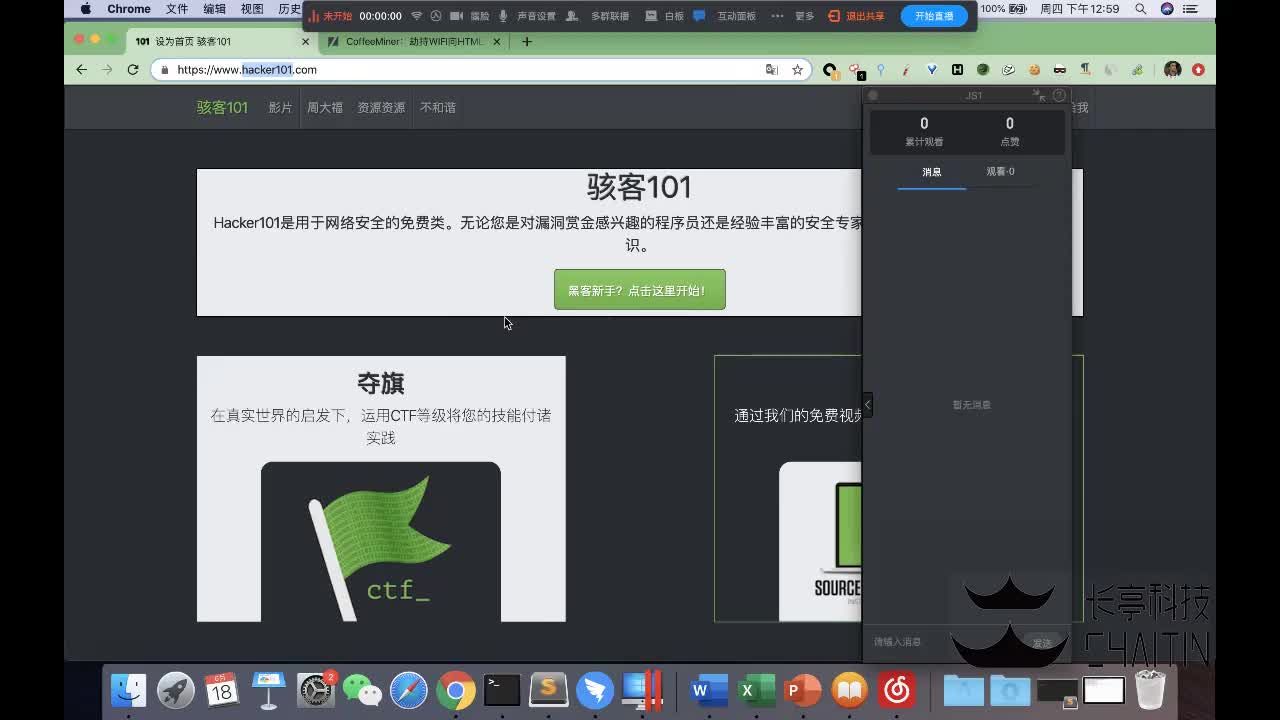Open the 文件 menu
Image resolution: width=1280 pixels, height=720 pixels.
(177, 9)
